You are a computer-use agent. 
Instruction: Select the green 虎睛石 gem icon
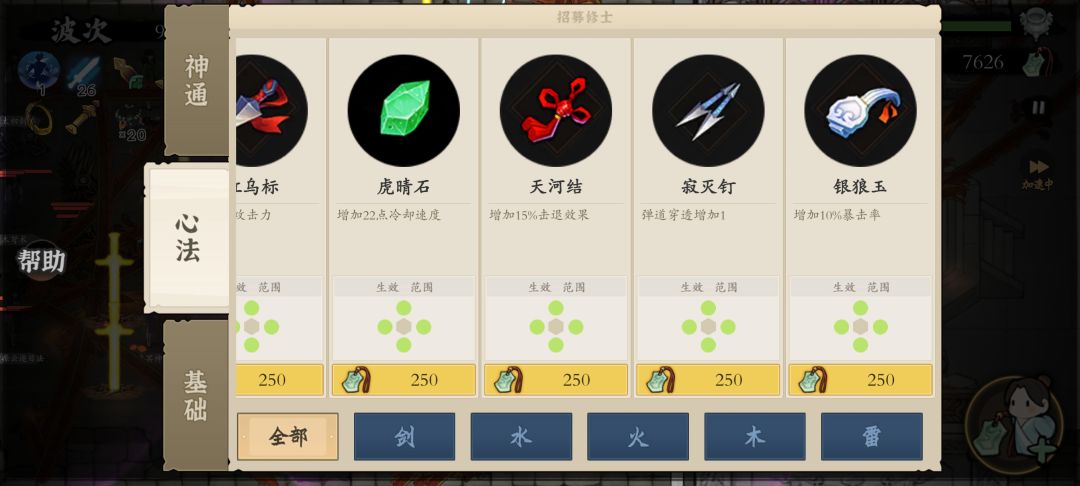(x=404, y=110)
